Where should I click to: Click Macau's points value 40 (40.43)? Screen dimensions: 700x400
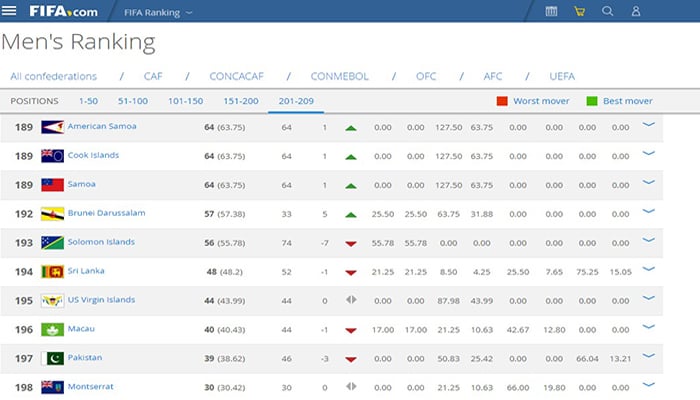point(225,330)
